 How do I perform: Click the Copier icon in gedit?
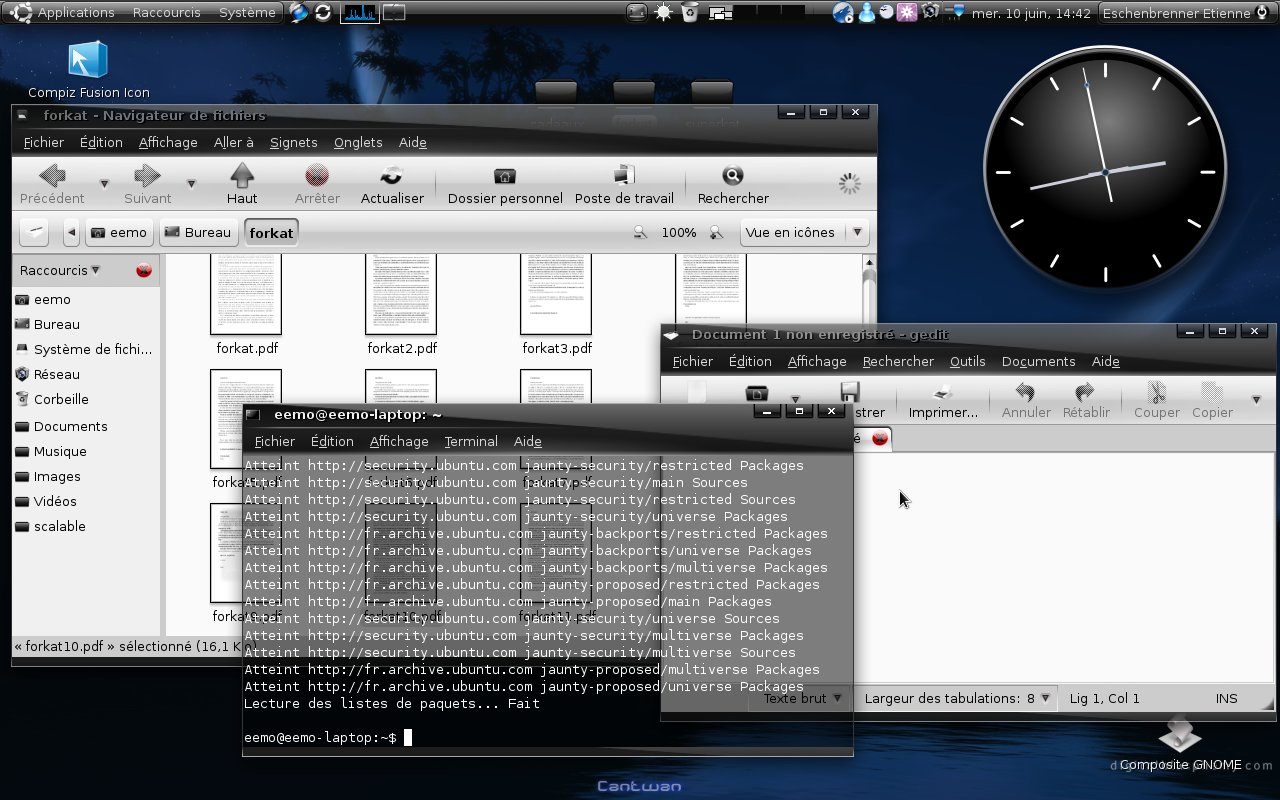1212,392
